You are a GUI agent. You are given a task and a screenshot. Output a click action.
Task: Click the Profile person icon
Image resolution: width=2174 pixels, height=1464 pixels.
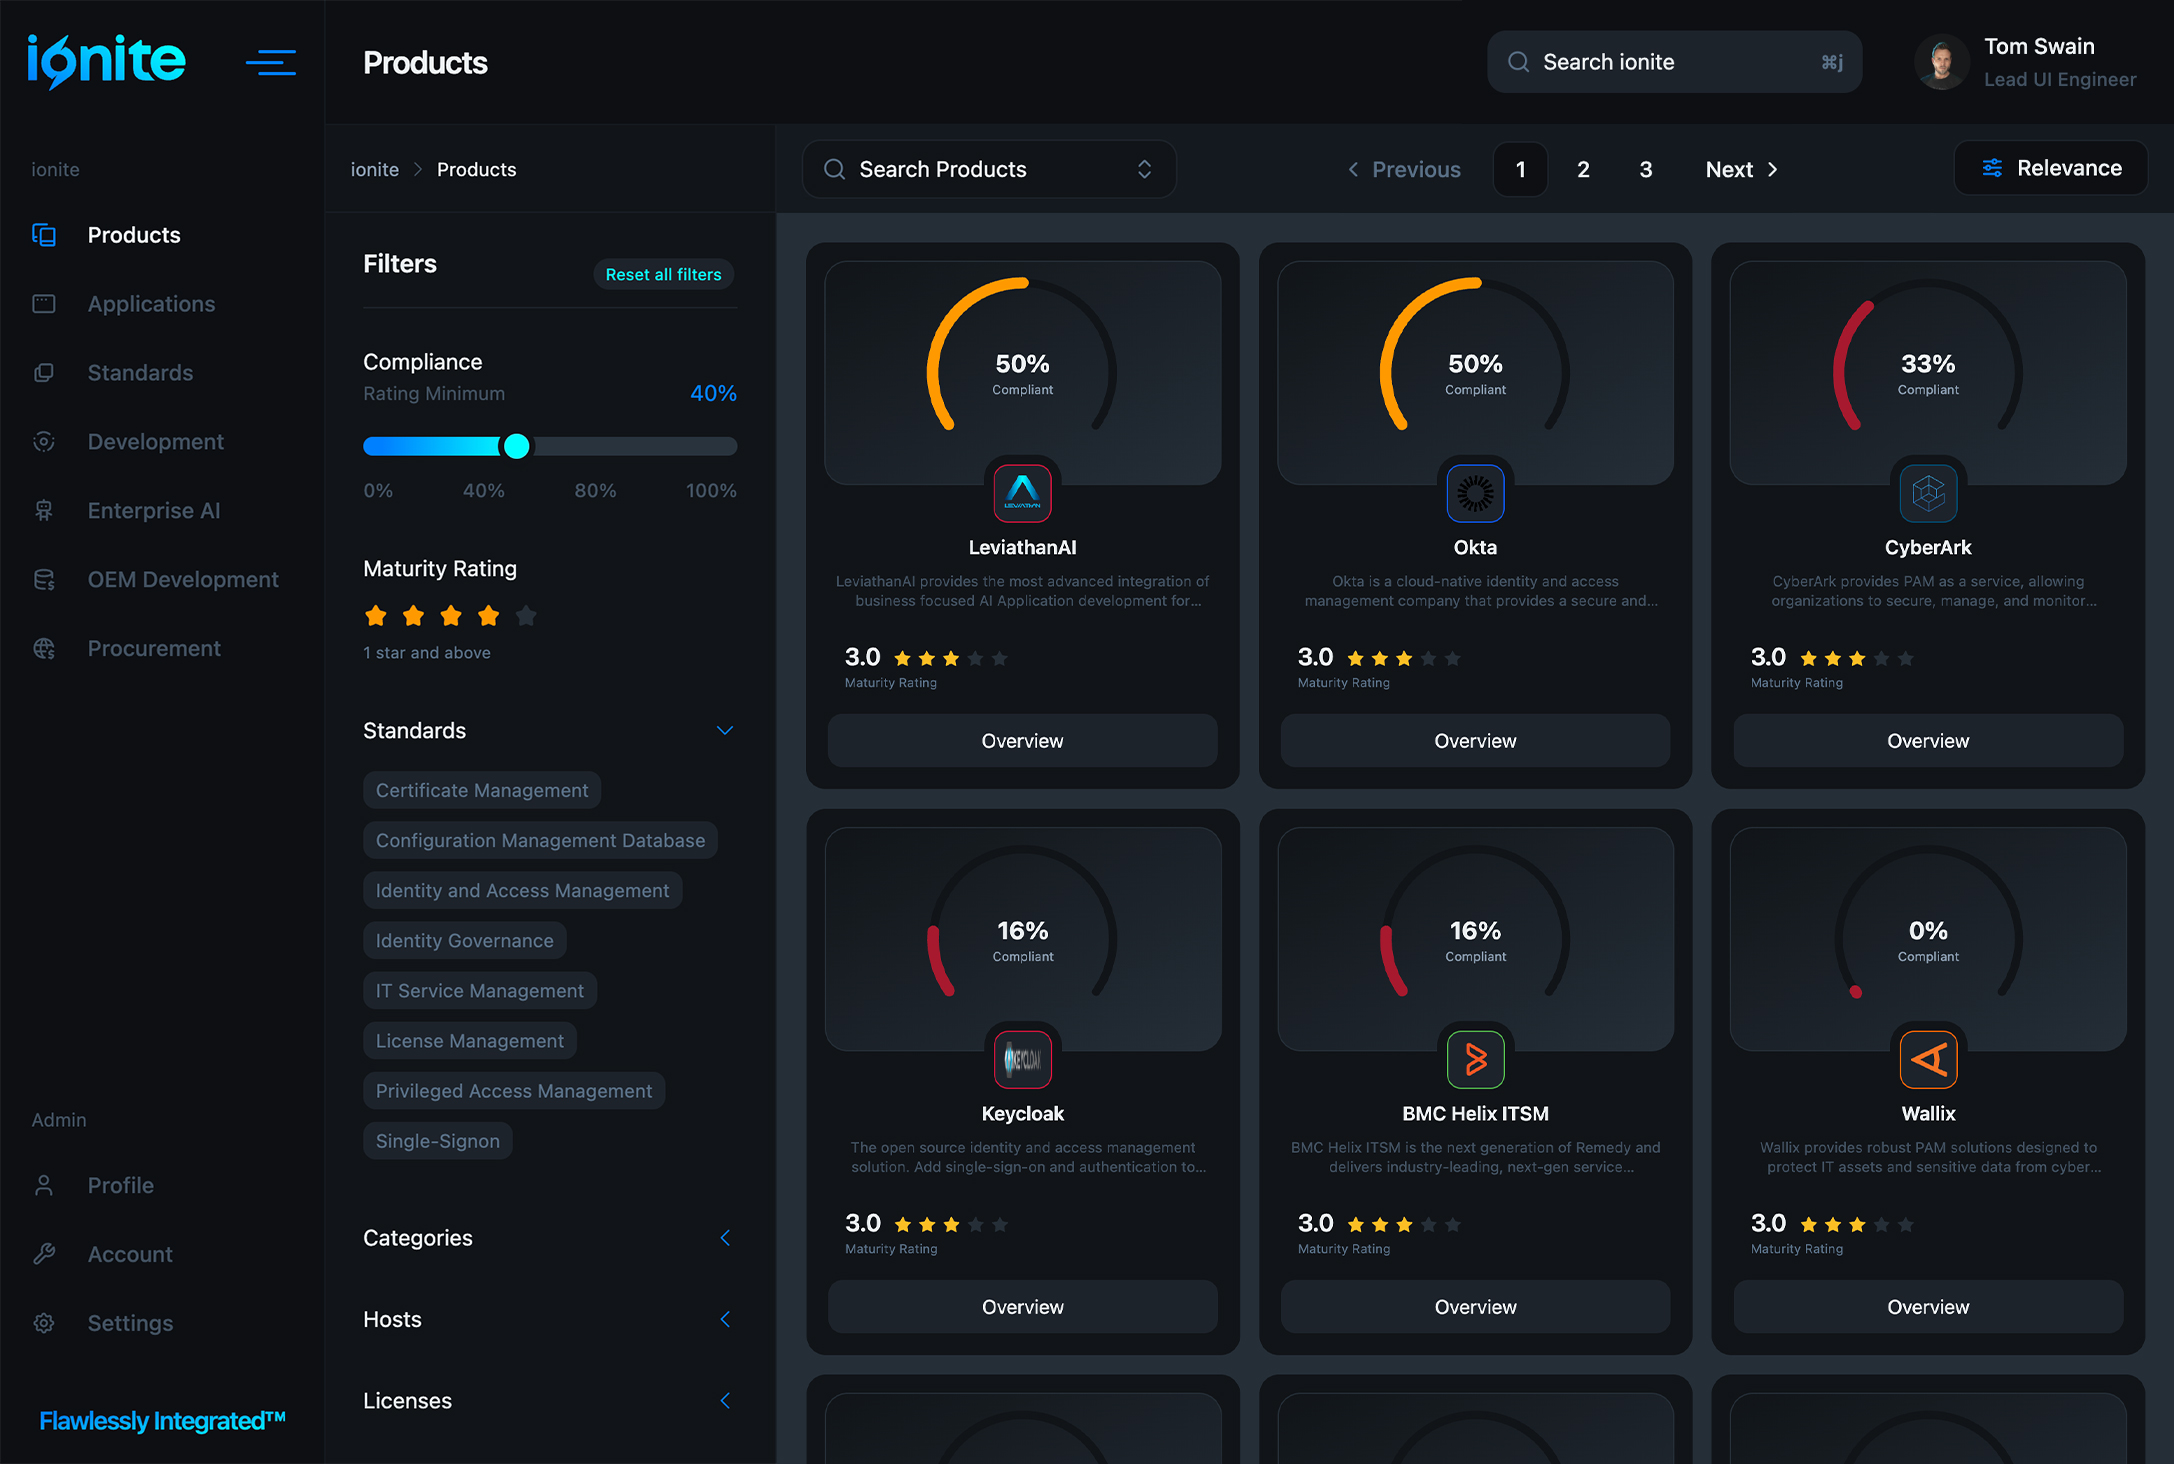[x=44, y=1186]
